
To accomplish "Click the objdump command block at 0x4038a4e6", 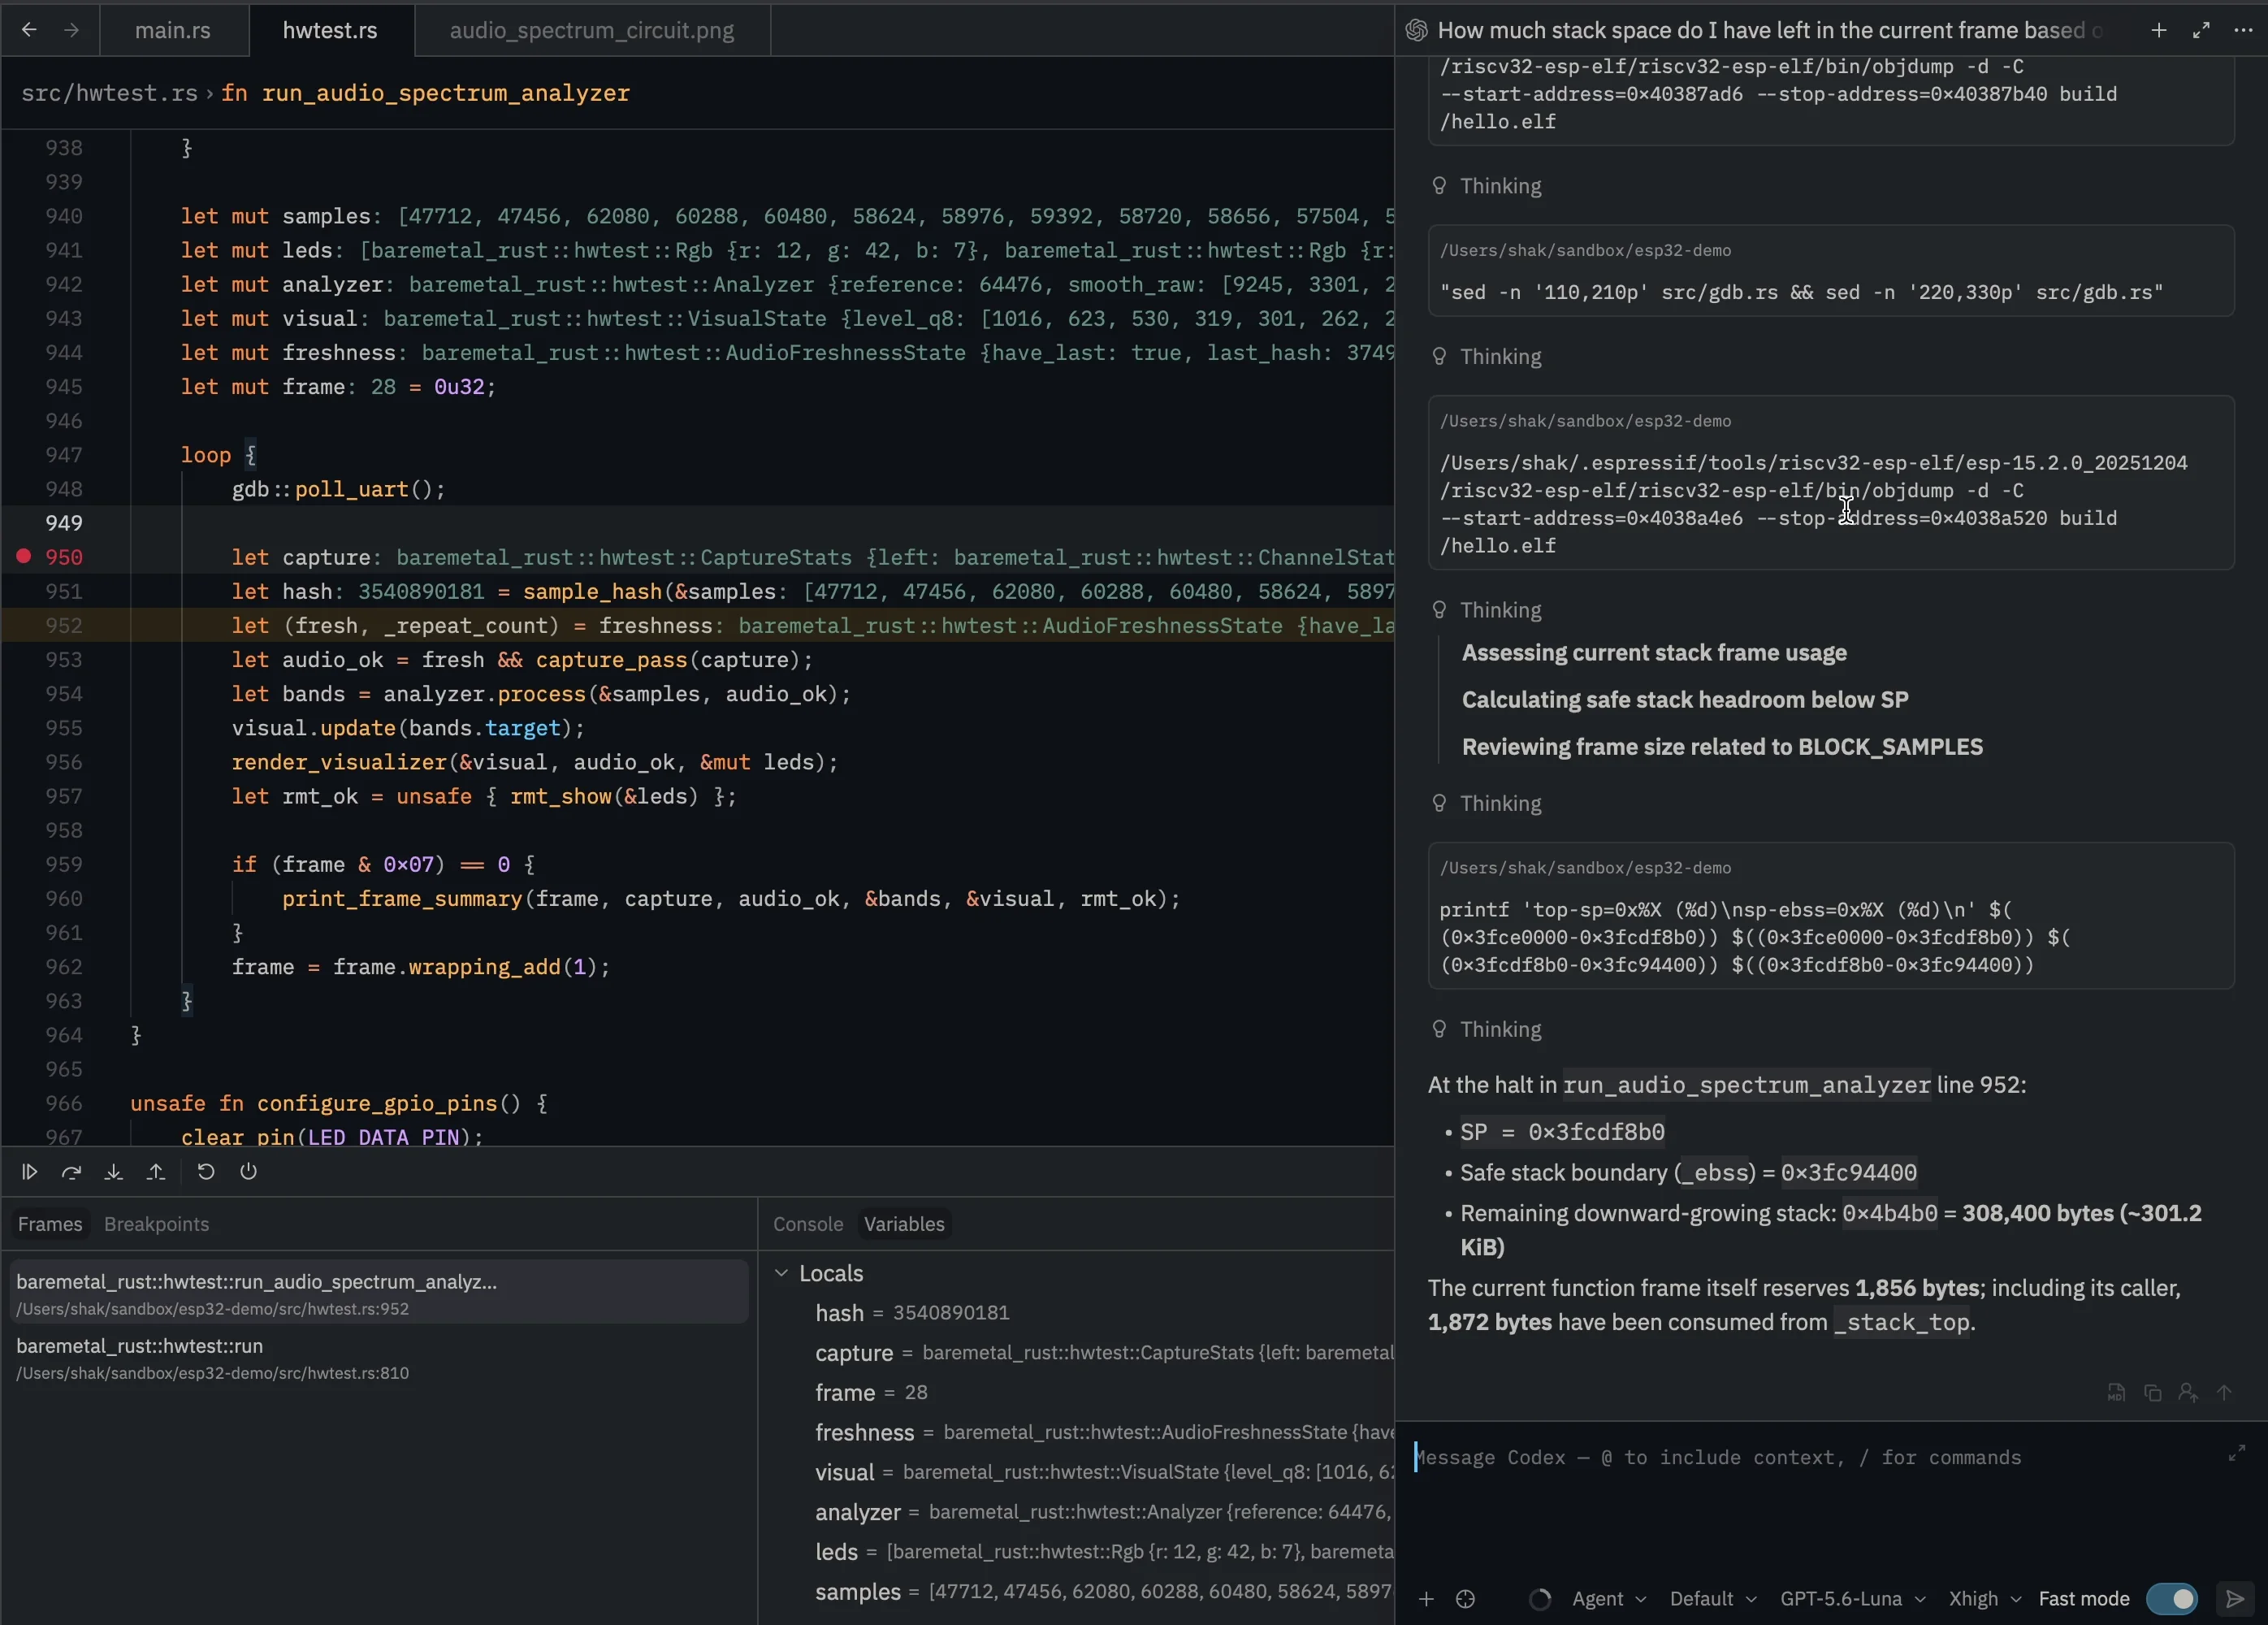I will 1831,483.
